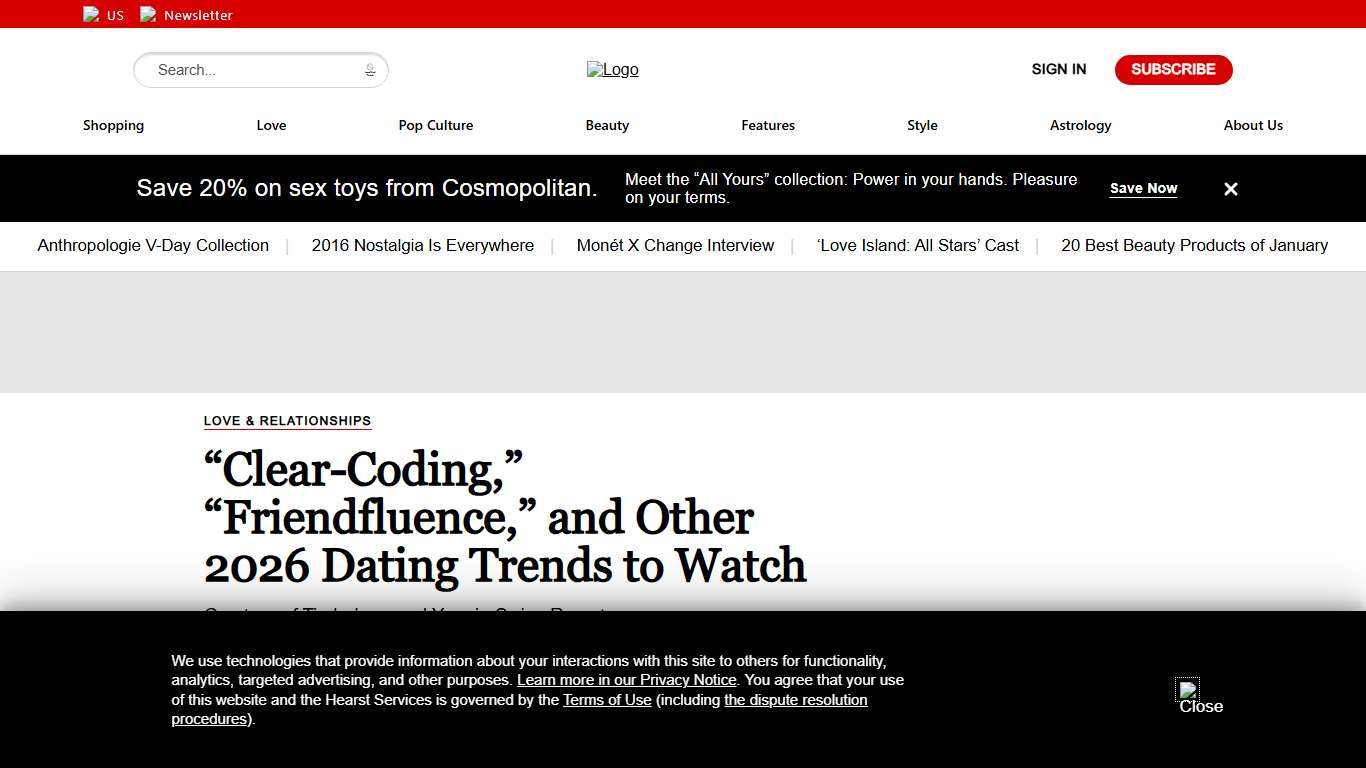
Task: Open the Anthropologie V-Day Collection link
Action: coord(152,245)
